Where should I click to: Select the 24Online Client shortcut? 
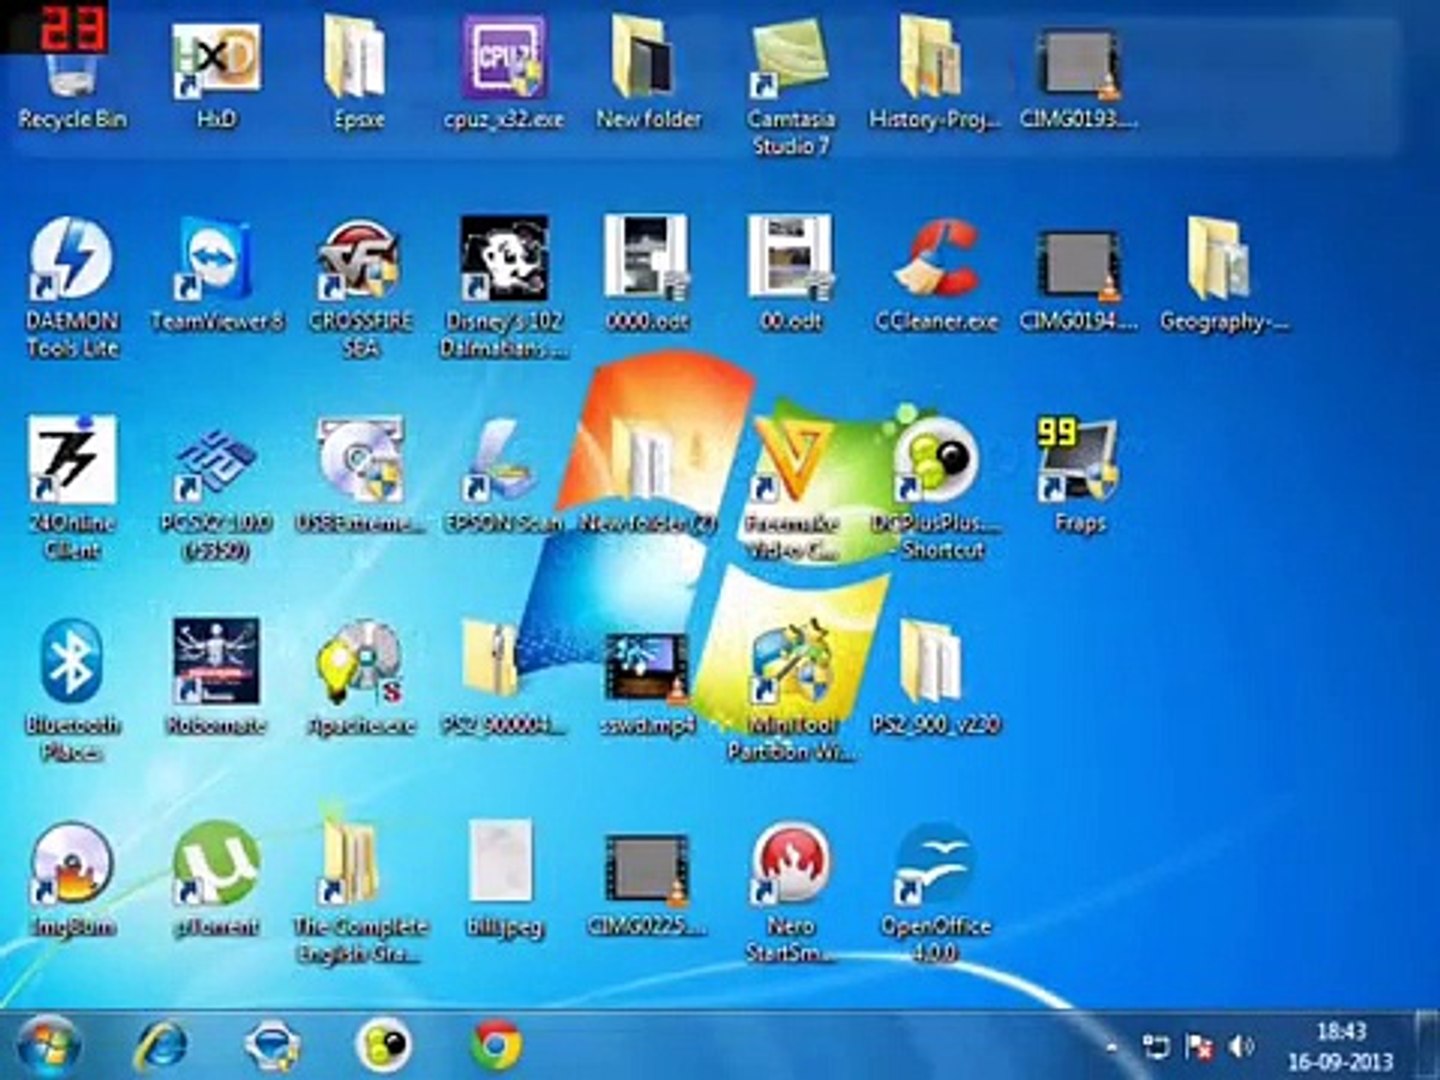coord(72,490)
